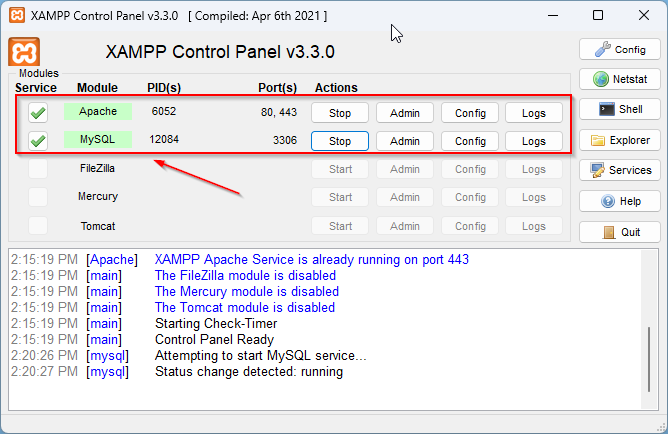Minimize the XAMPP window
The height and width of the screenshot is (434, 668).
pyautogui.click(x=553, y=15)
